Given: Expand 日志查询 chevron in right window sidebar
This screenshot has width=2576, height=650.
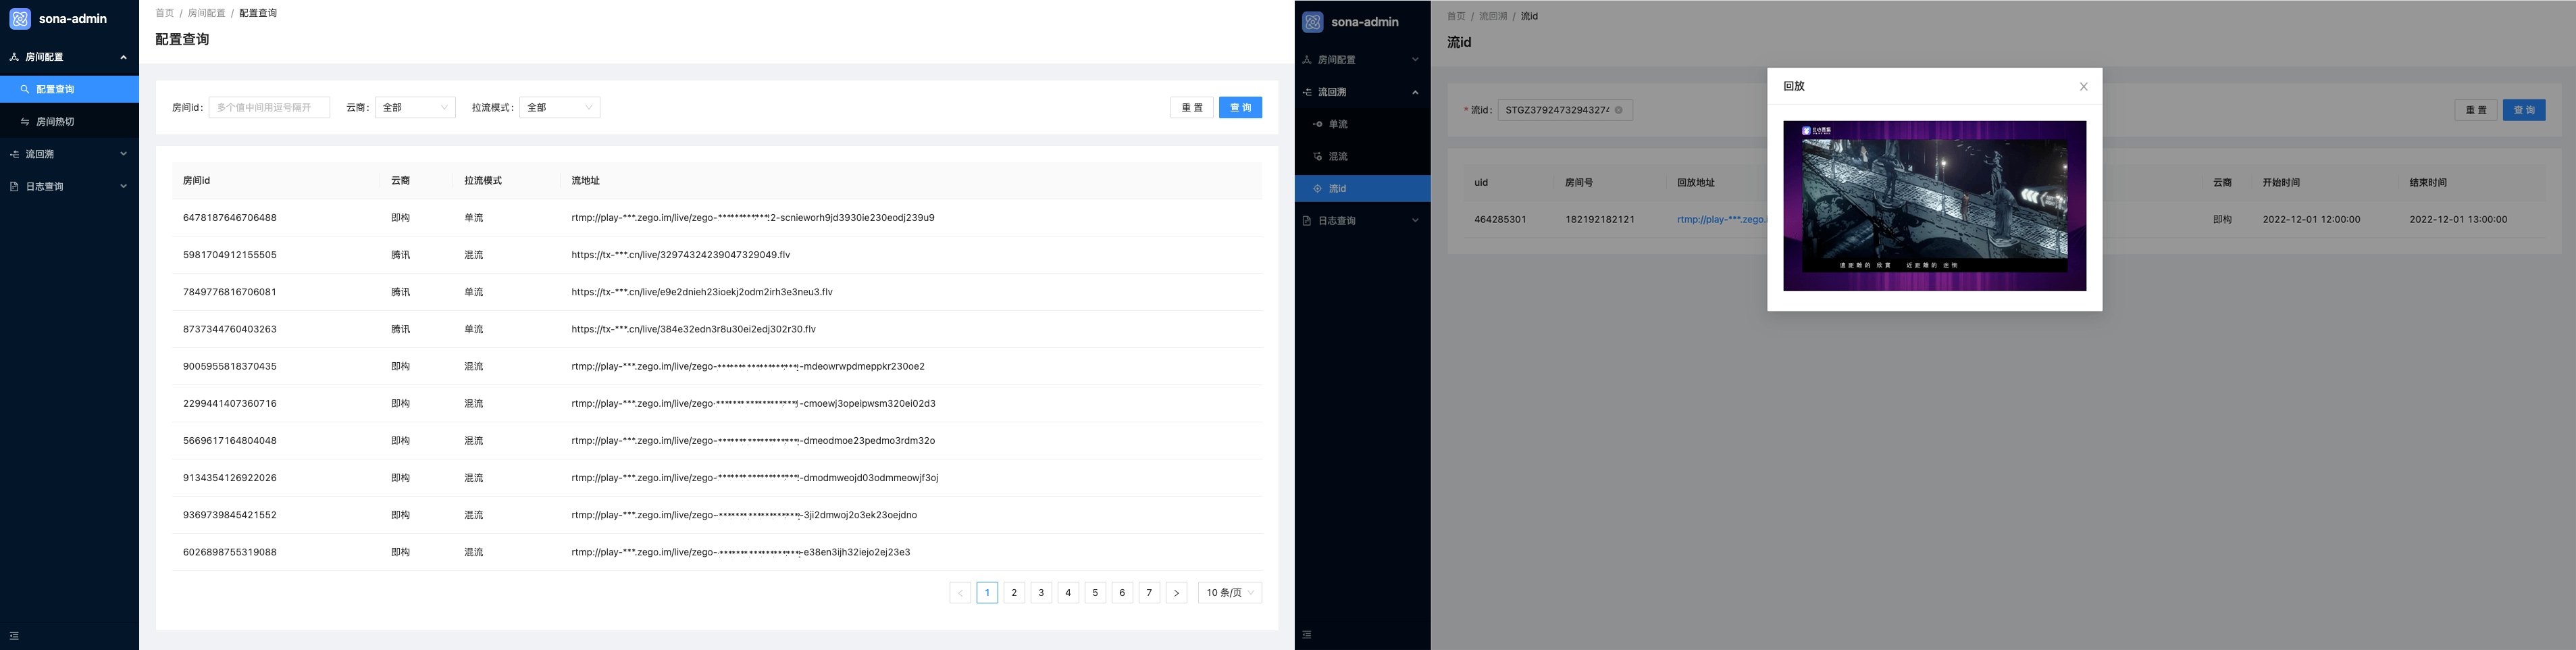Looking at the screenshot, I should (x=1415, y=221).
